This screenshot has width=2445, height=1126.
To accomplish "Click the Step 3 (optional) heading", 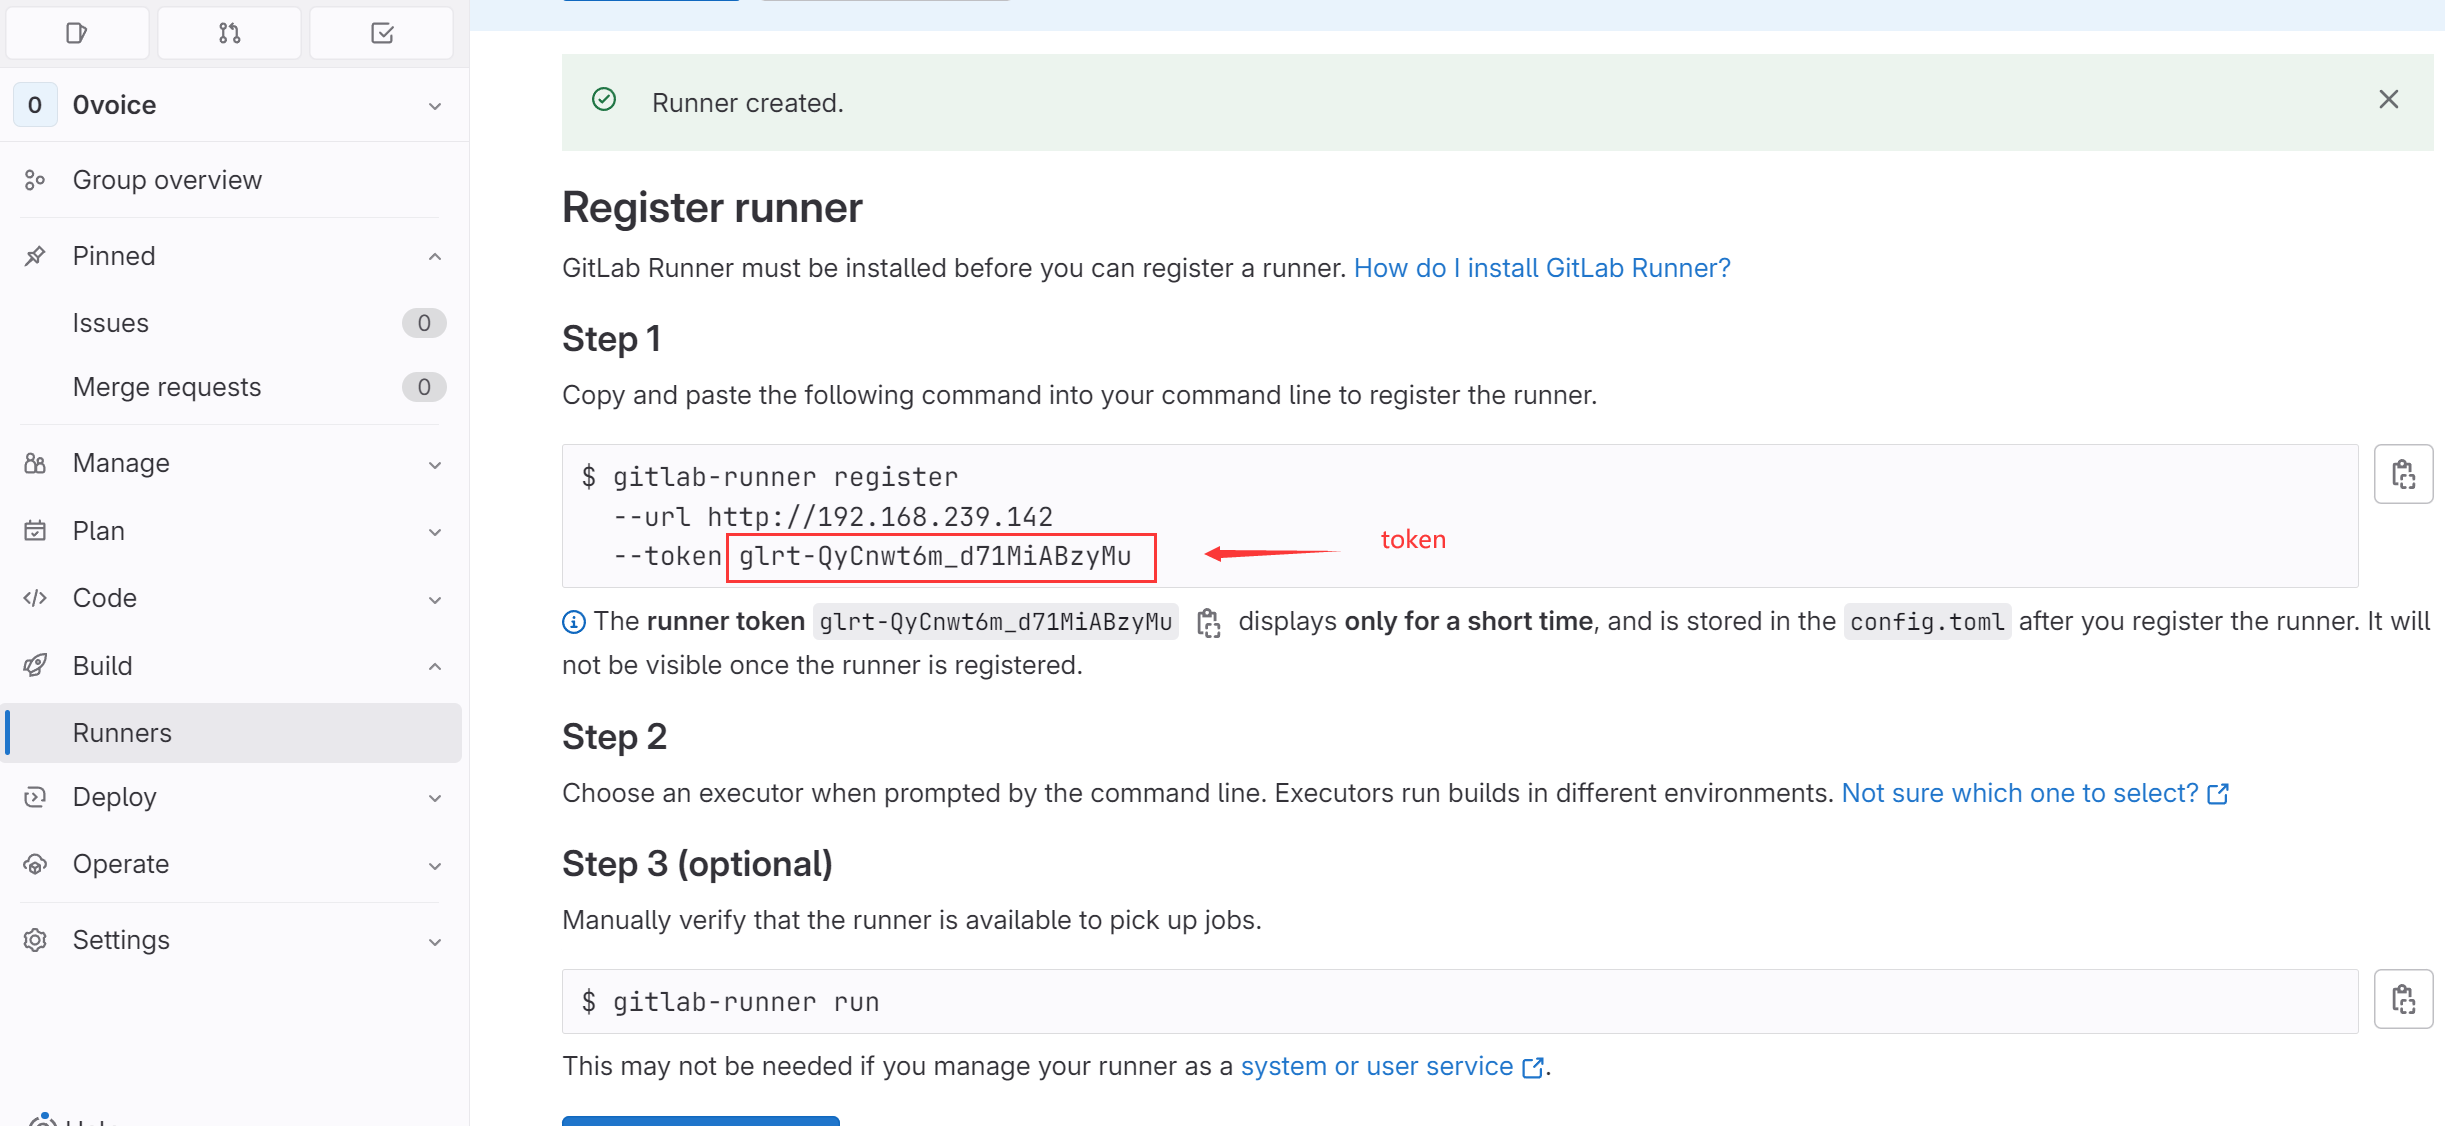I will [697, 864].
